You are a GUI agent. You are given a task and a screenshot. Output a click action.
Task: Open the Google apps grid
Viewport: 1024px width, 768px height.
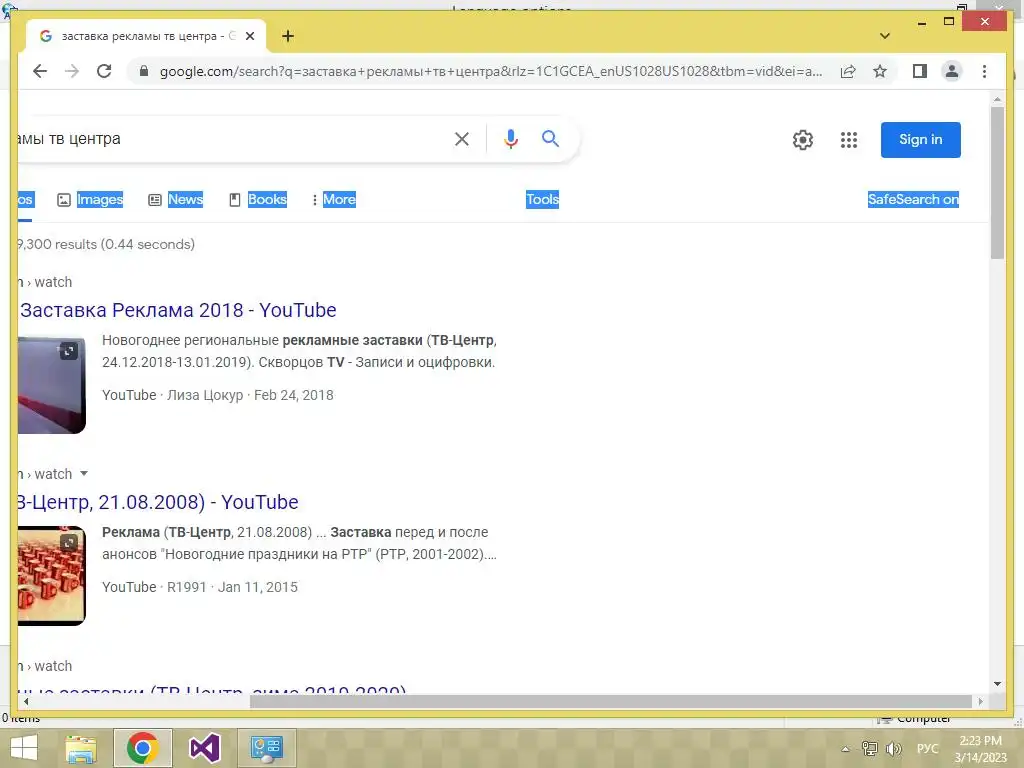848,140
